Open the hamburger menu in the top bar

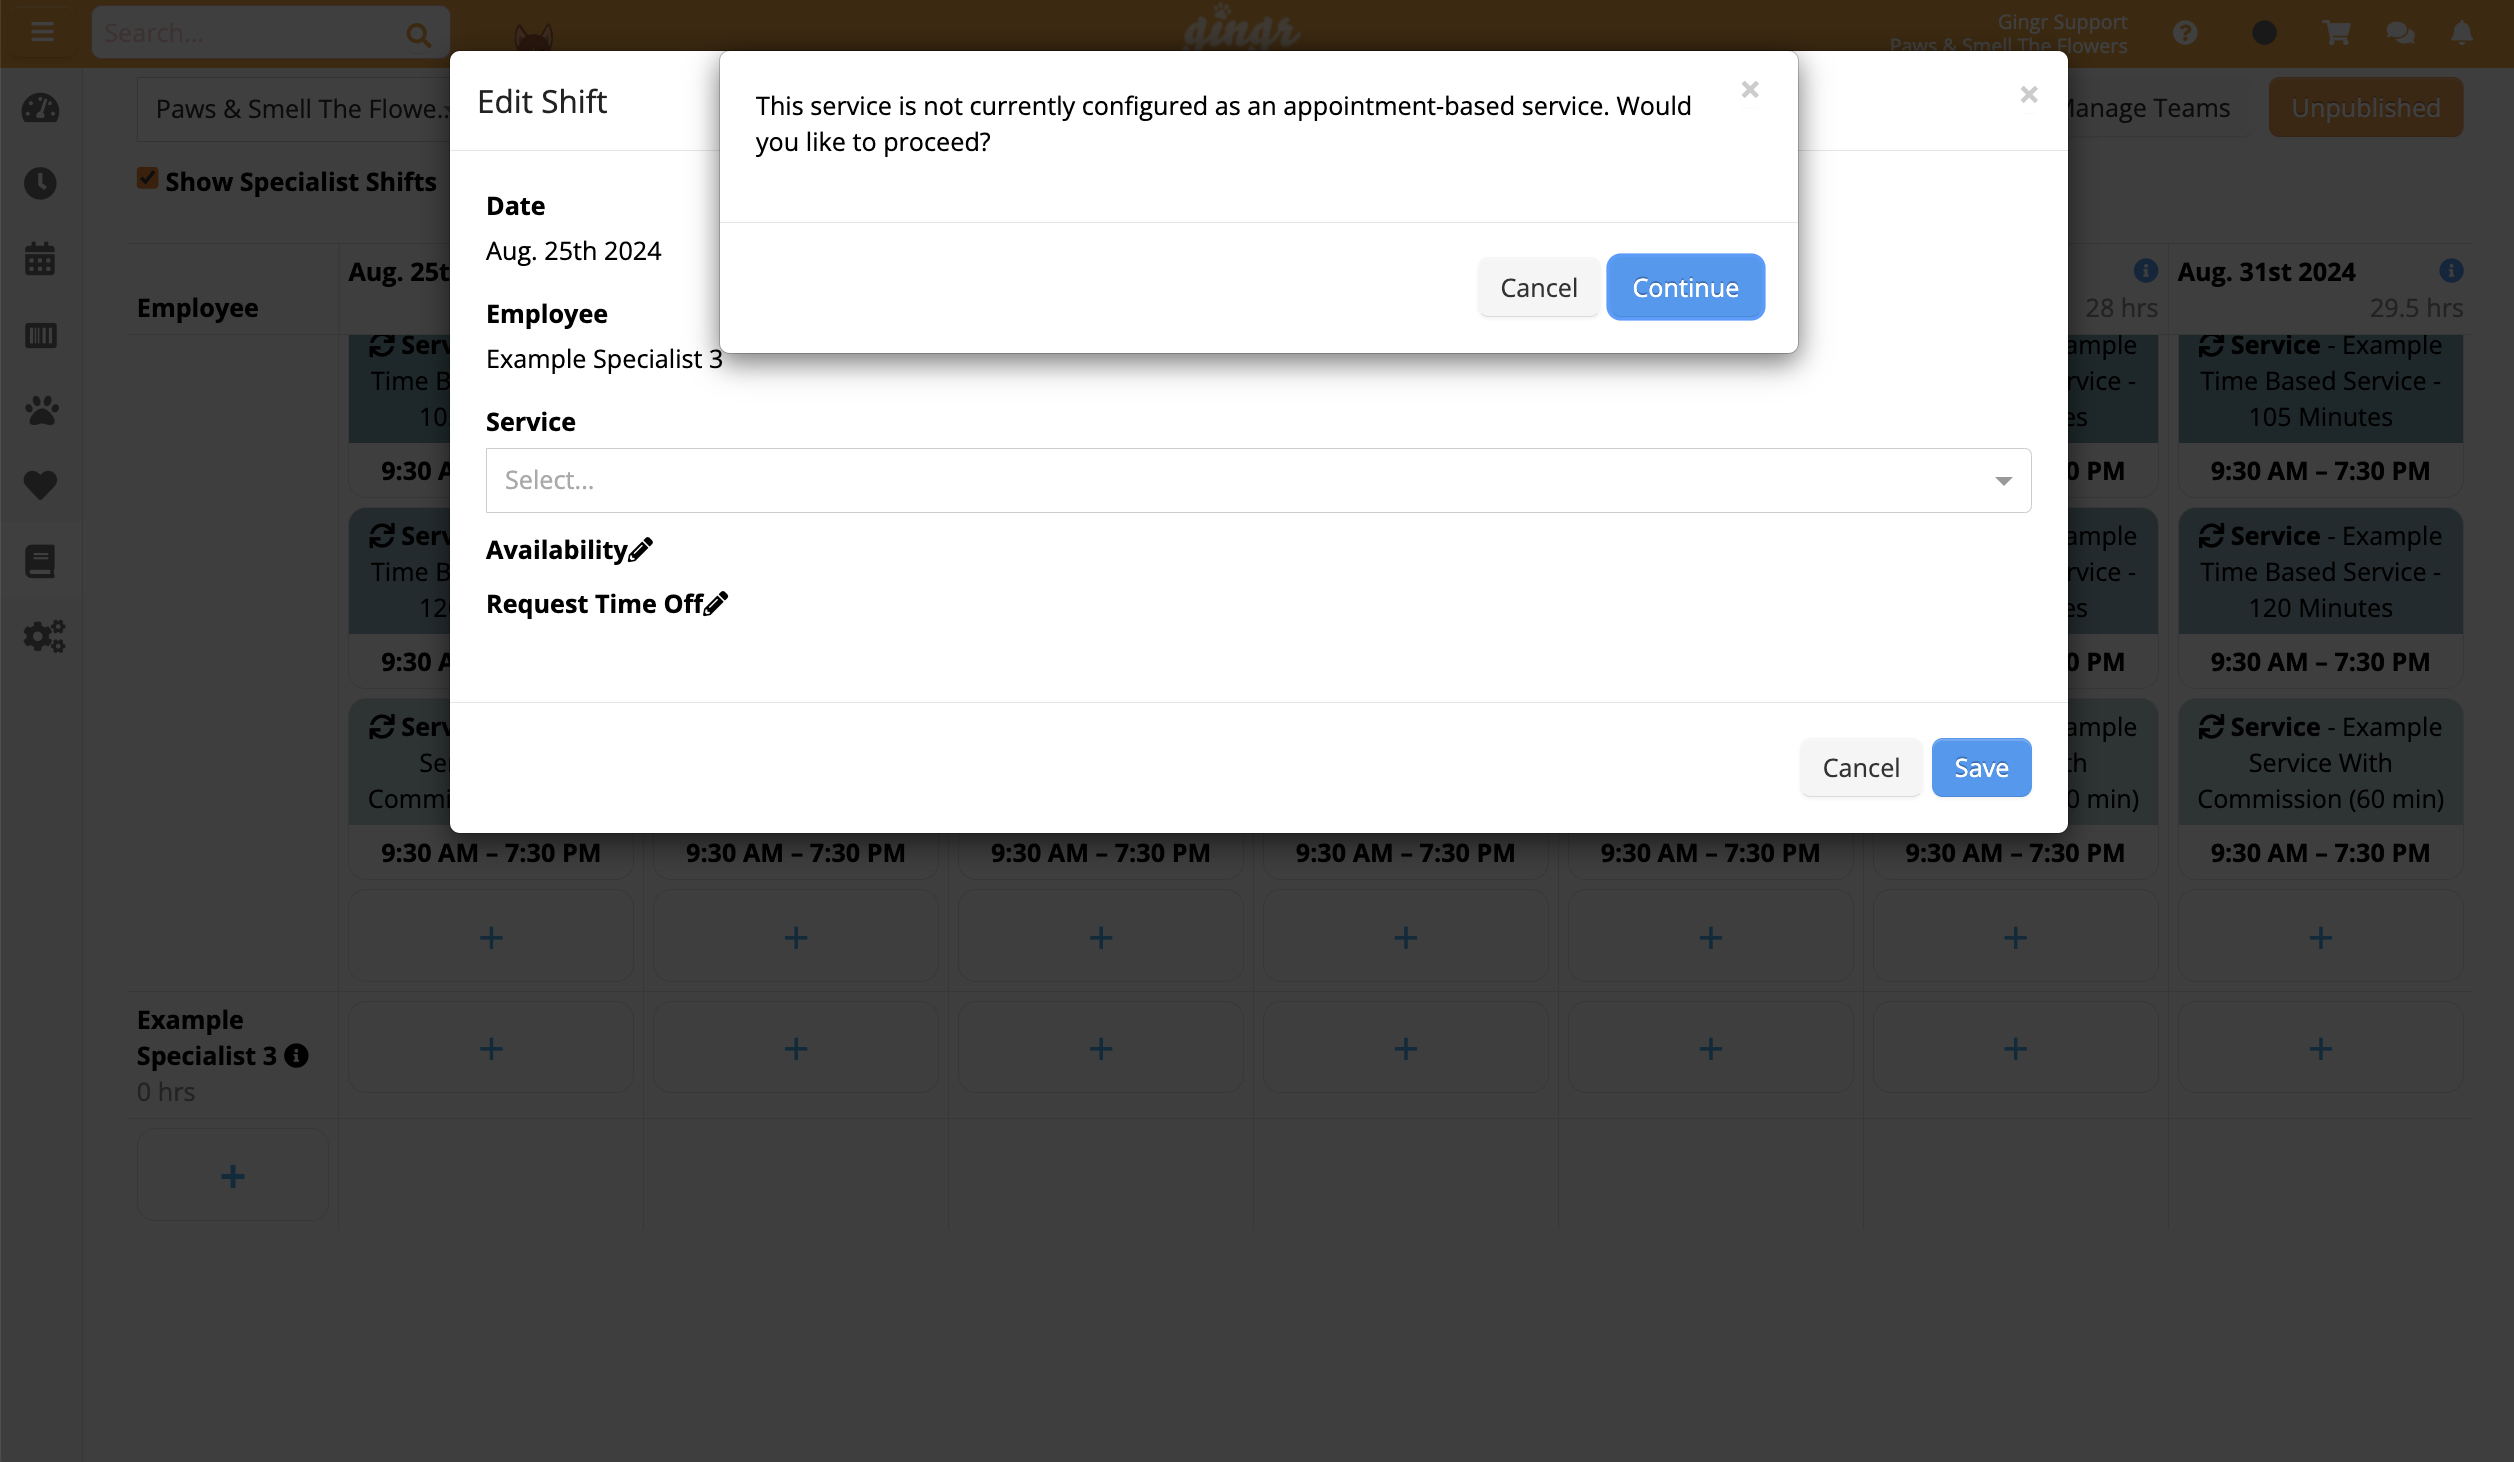pos(42,32)
